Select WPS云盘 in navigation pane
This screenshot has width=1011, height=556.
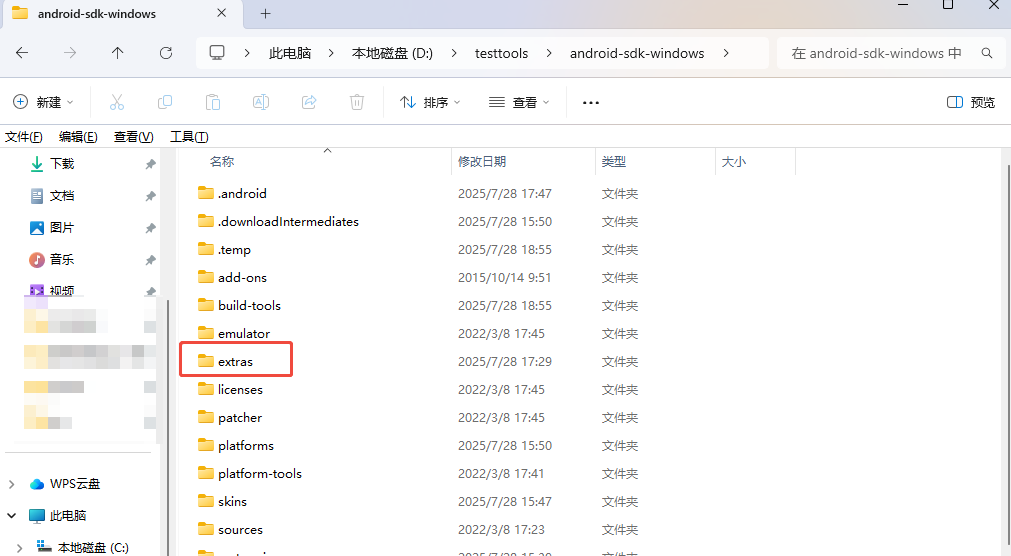[75, 484]
